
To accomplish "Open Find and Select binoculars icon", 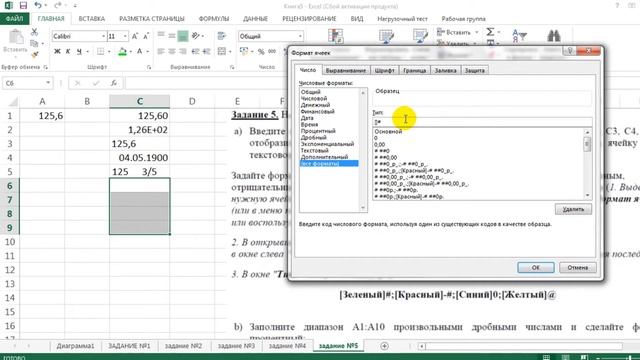I will click(x=553, y=36).
